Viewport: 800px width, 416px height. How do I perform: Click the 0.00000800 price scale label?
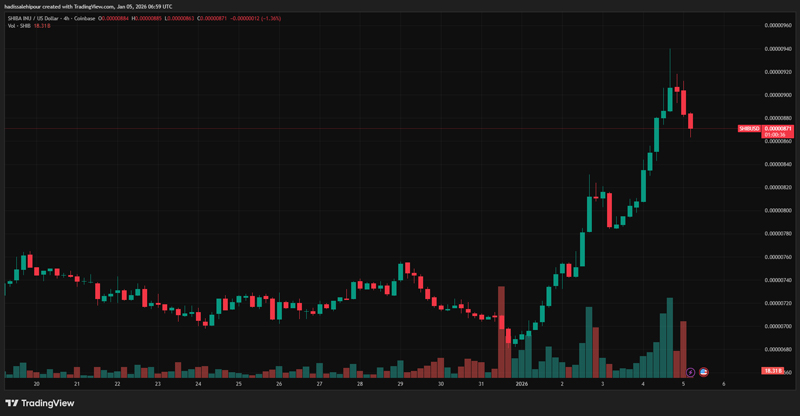[x=779, y=210]
